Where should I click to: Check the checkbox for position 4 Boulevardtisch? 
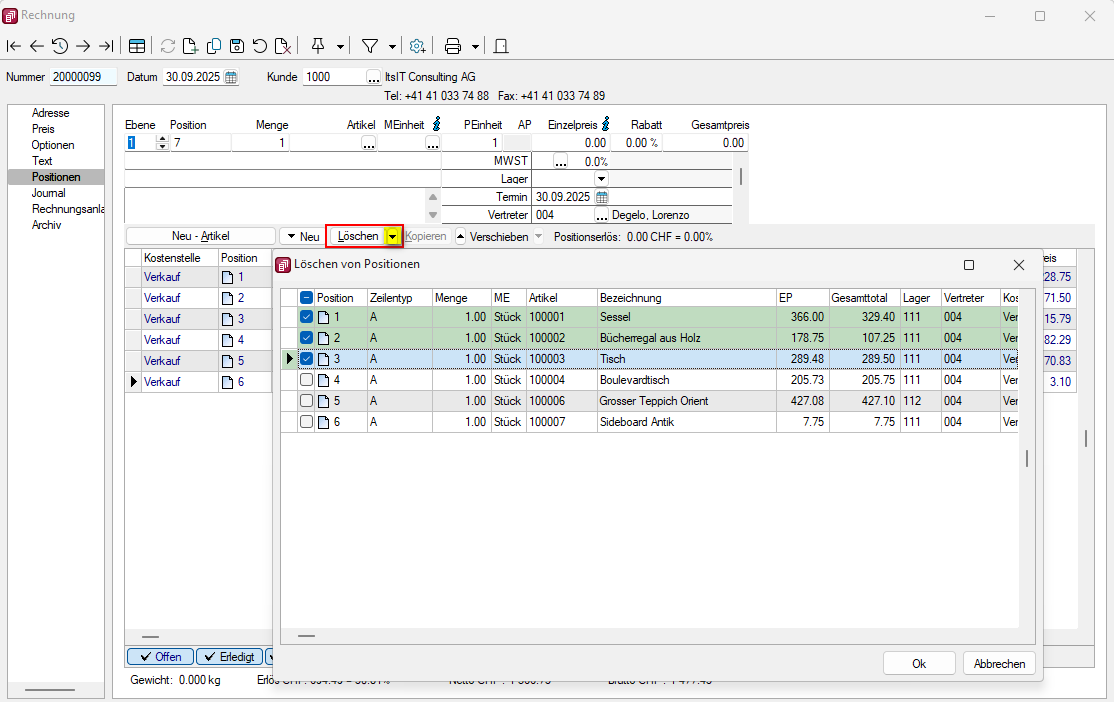click(307, 380)
